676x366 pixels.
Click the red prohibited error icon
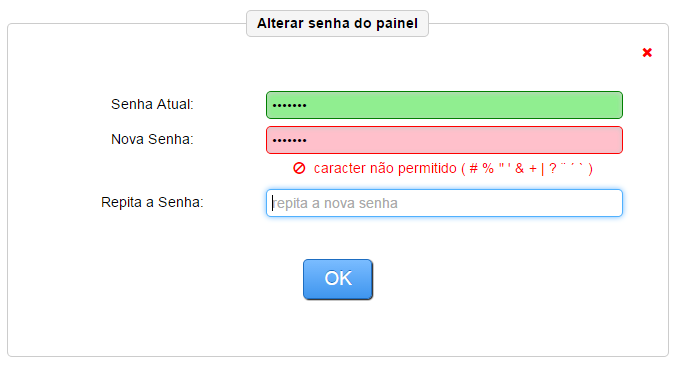299,168
